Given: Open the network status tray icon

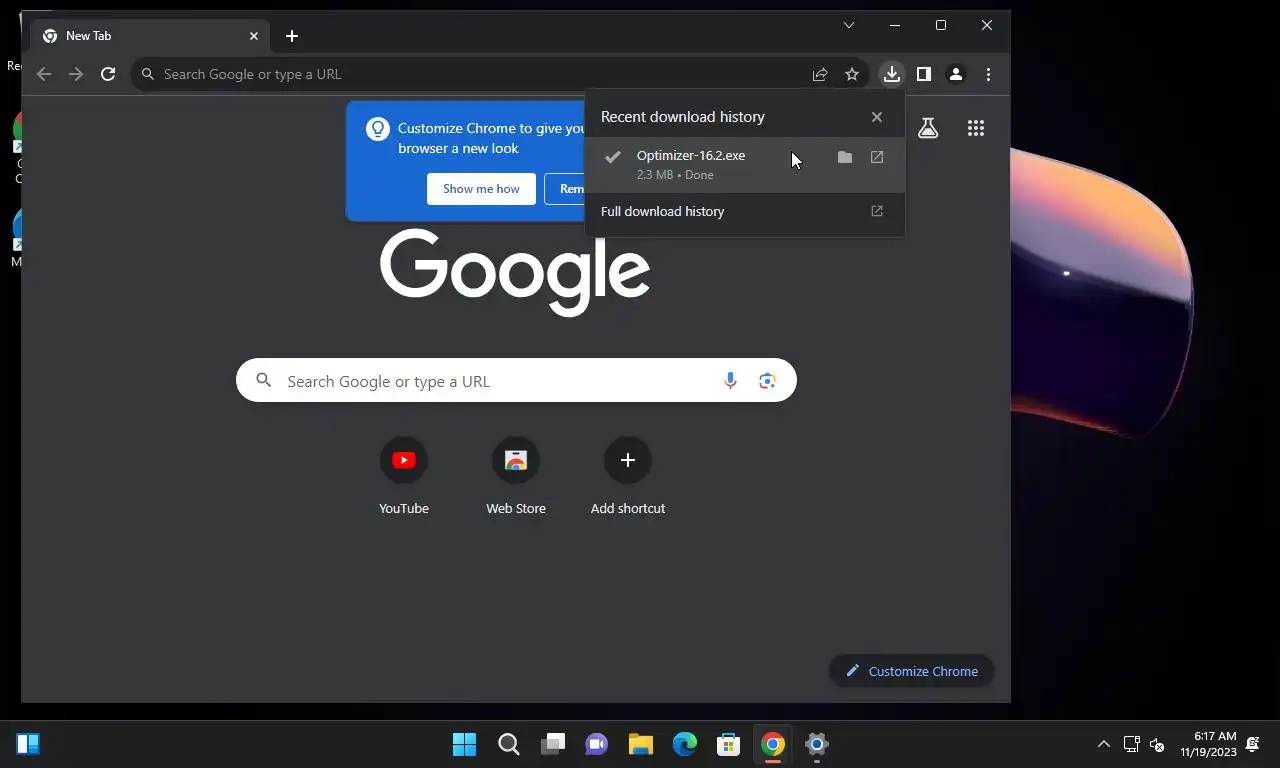Looking at the screenshot, I should [x=1132, y=744].
